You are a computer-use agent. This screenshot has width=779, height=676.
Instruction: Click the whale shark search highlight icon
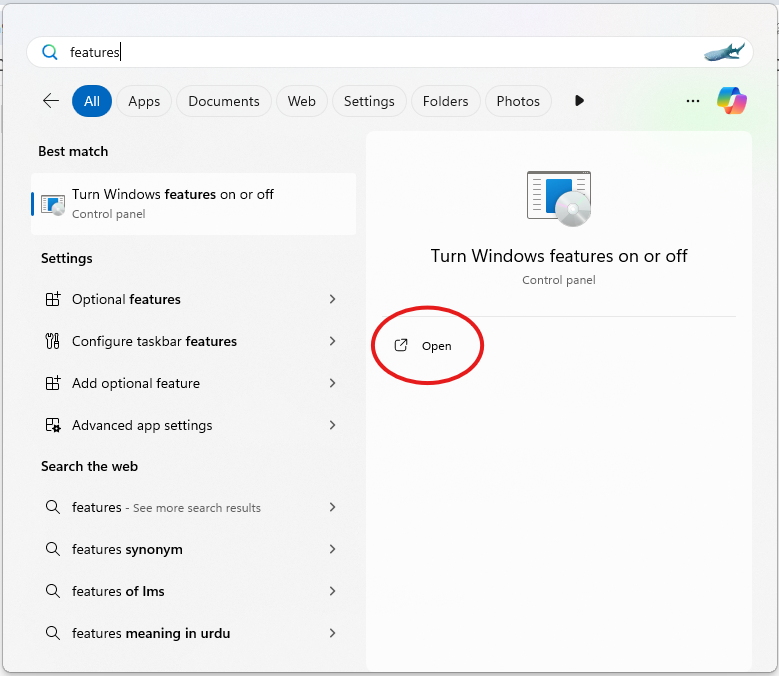[724, 52]
